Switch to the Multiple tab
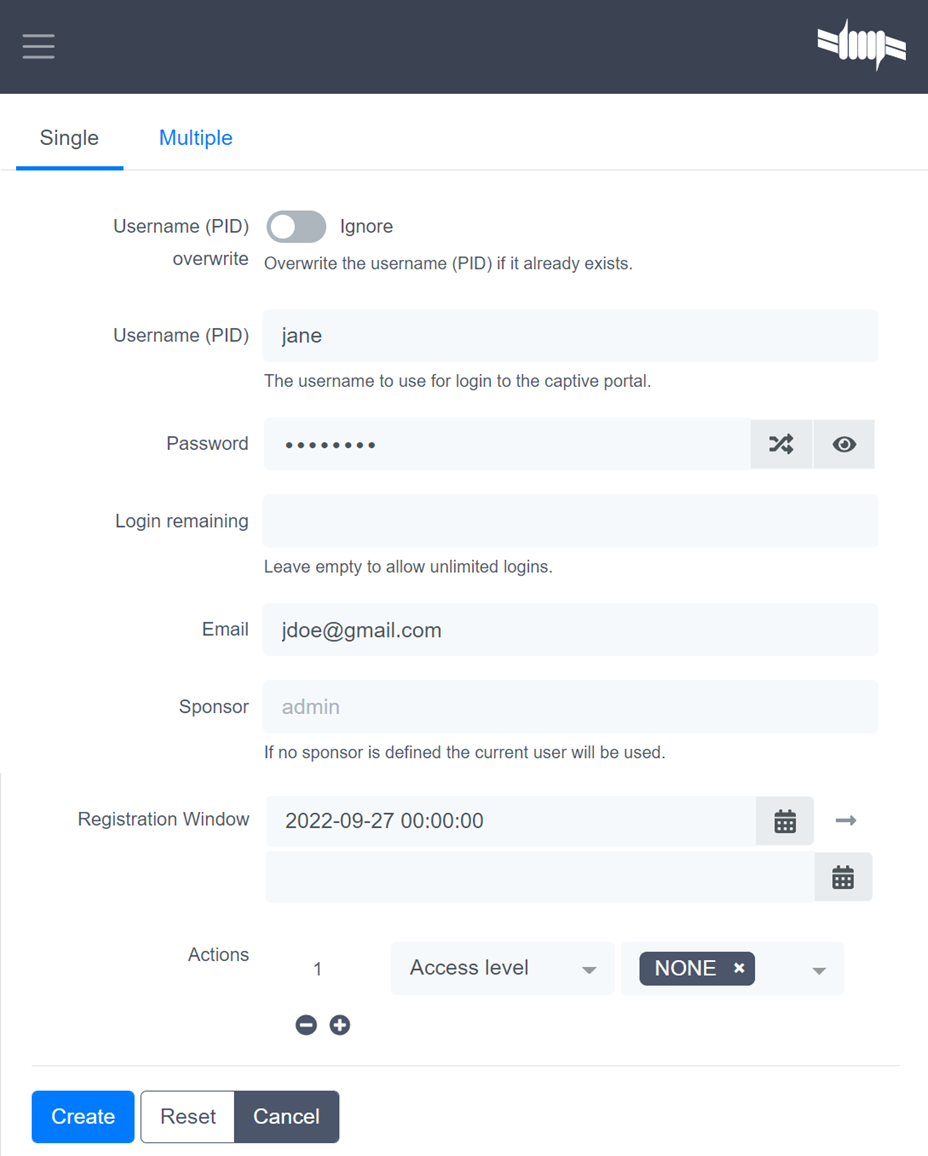Screen dimensions: 928x1156 196,138
